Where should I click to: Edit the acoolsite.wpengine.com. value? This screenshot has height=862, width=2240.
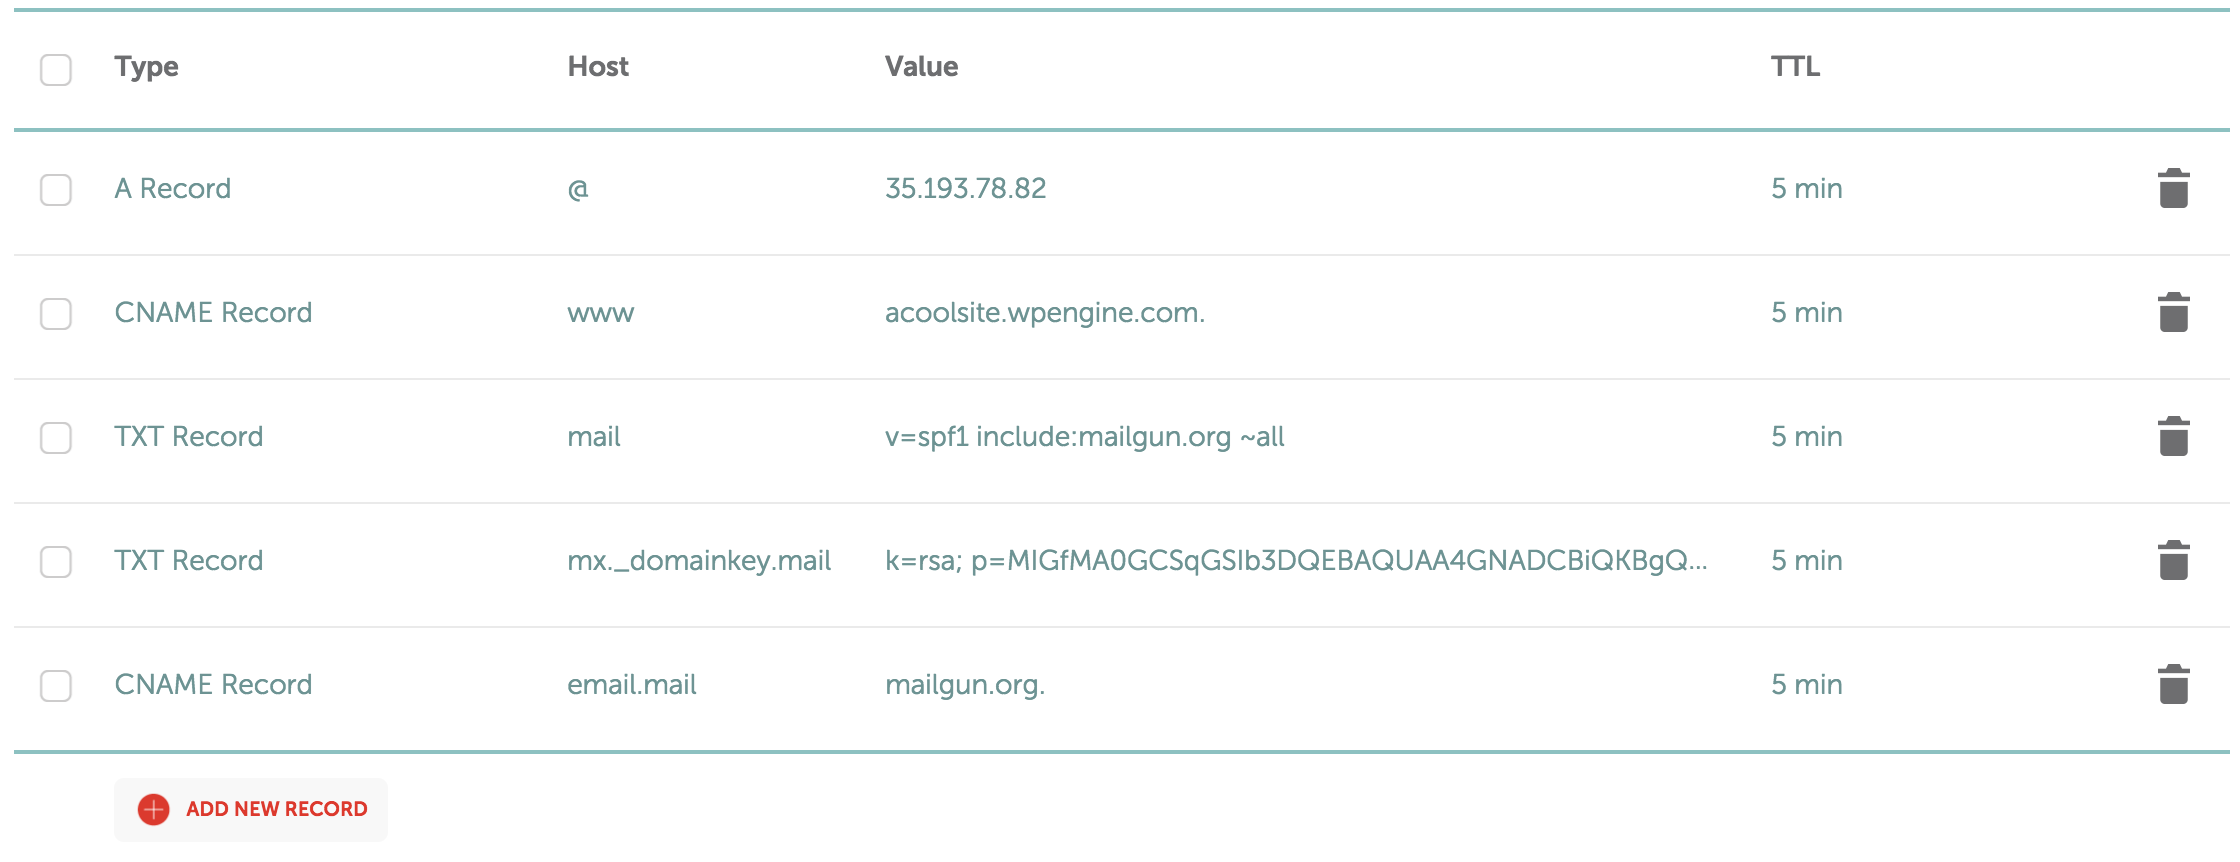[x=1044, y=313]
